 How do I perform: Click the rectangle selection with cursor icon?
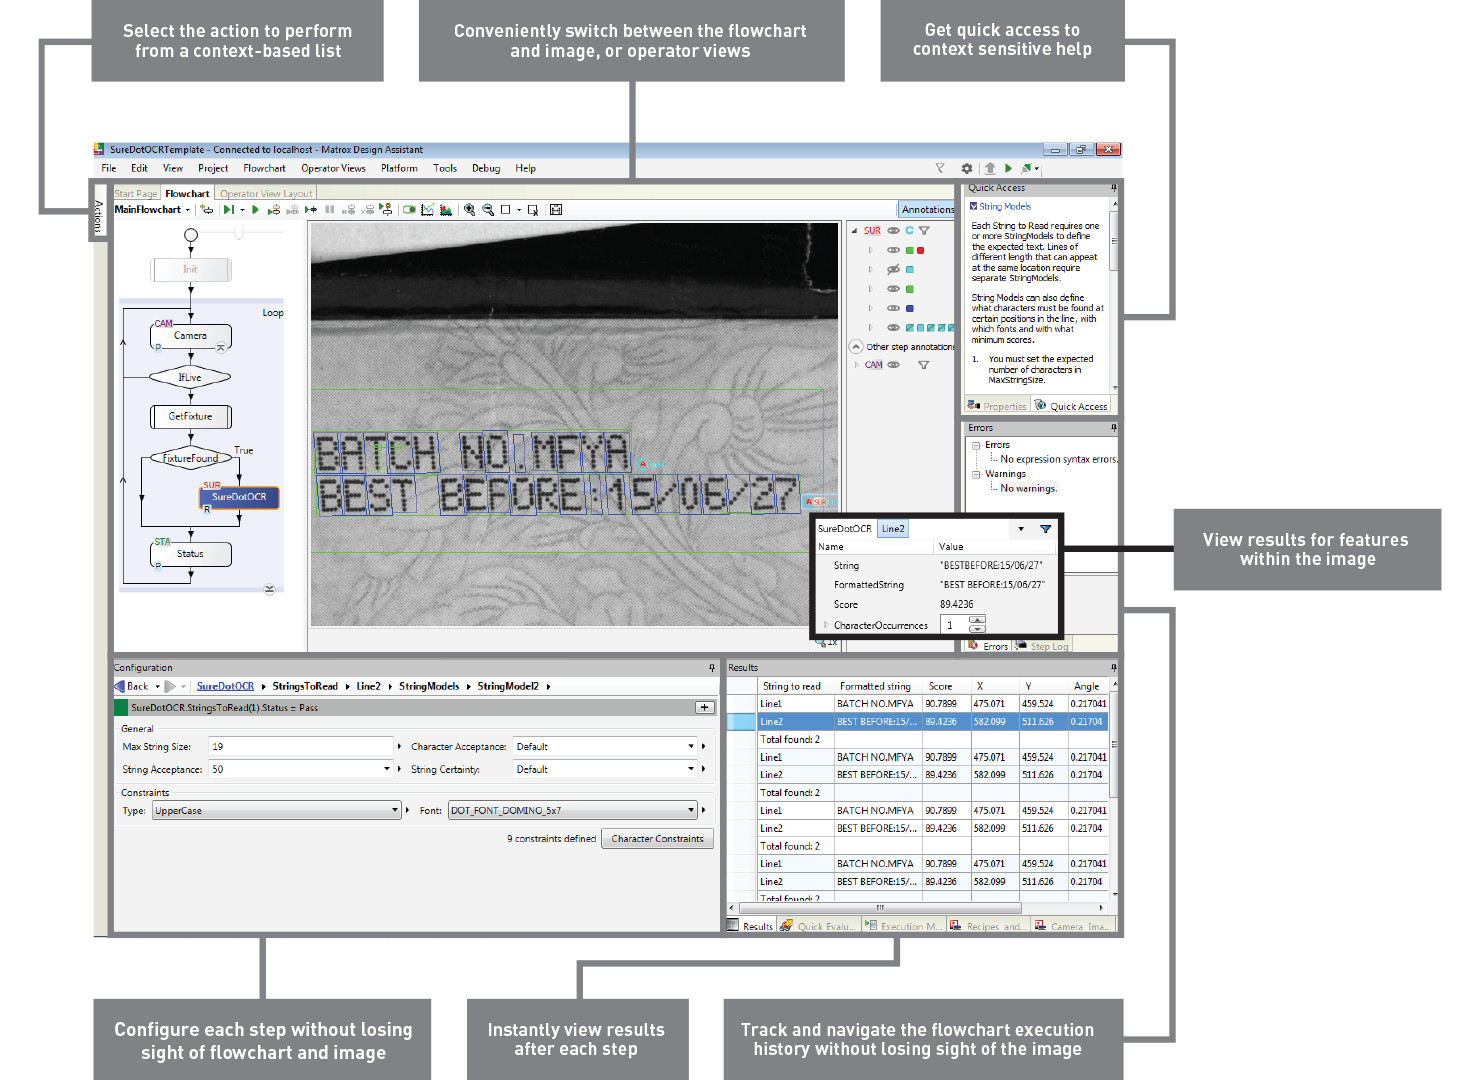tap(533, 210)
